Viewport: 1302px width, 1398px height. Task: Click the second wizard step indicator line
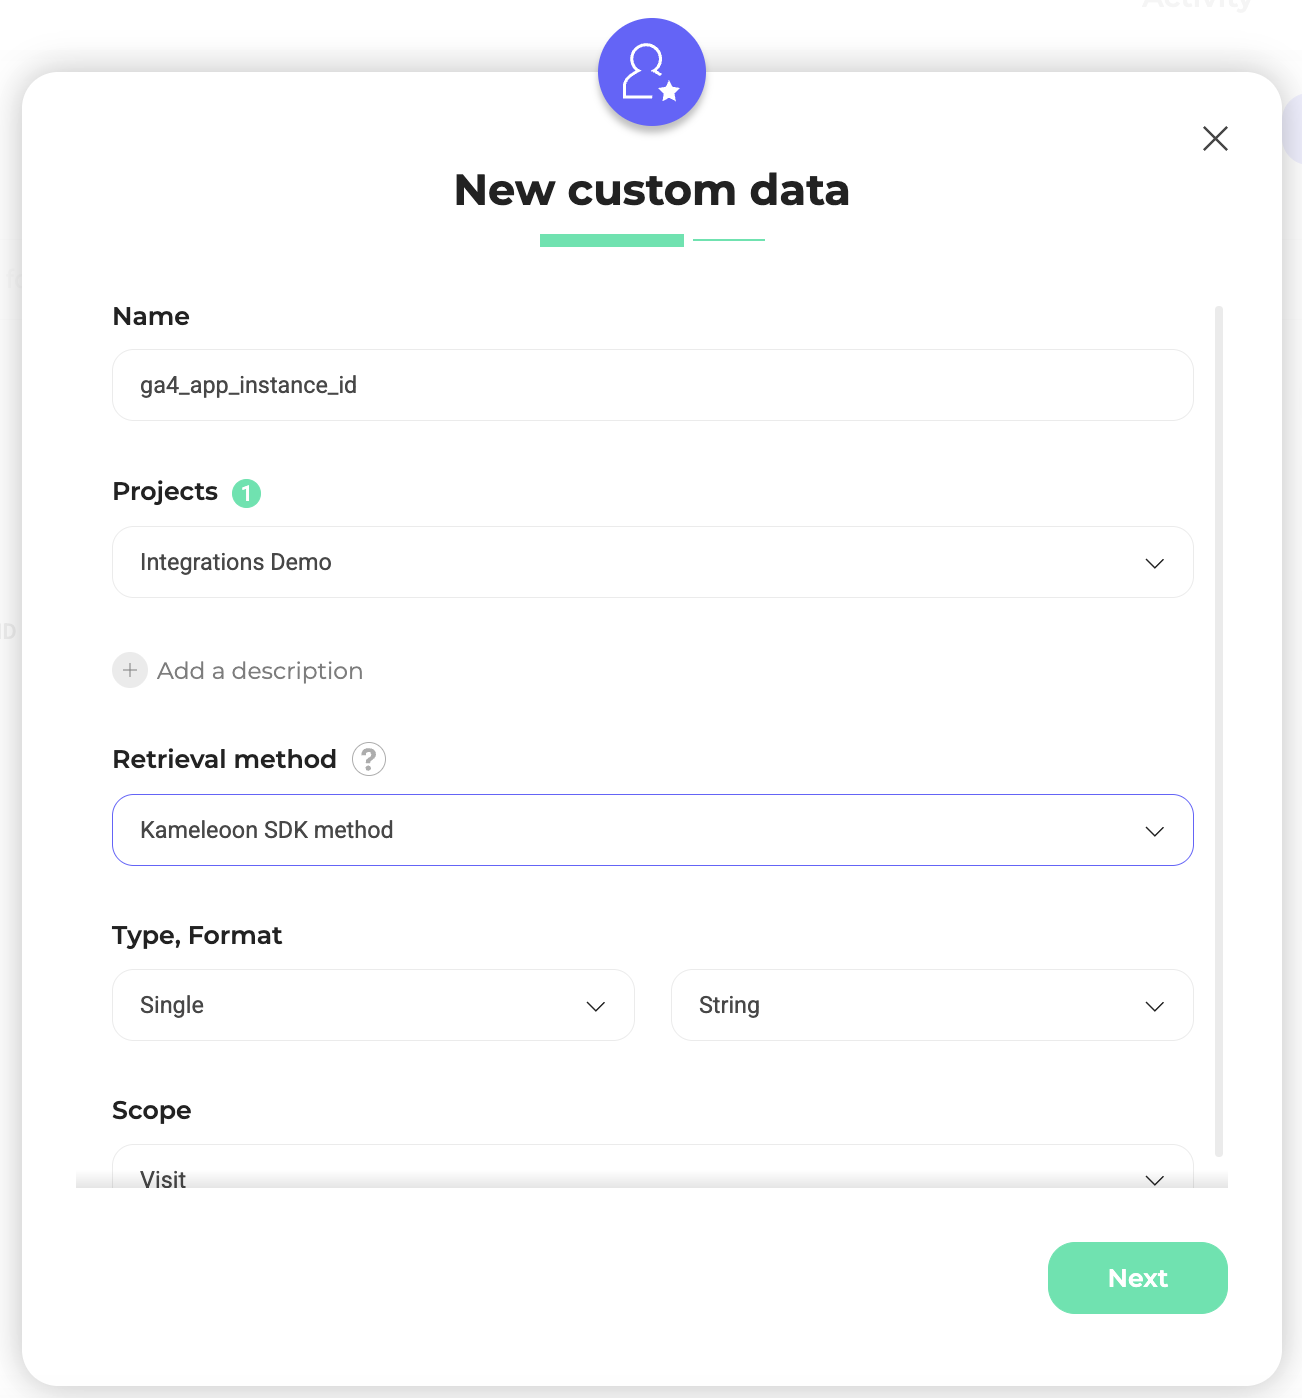pyautogui.click(x=729, y=240)
